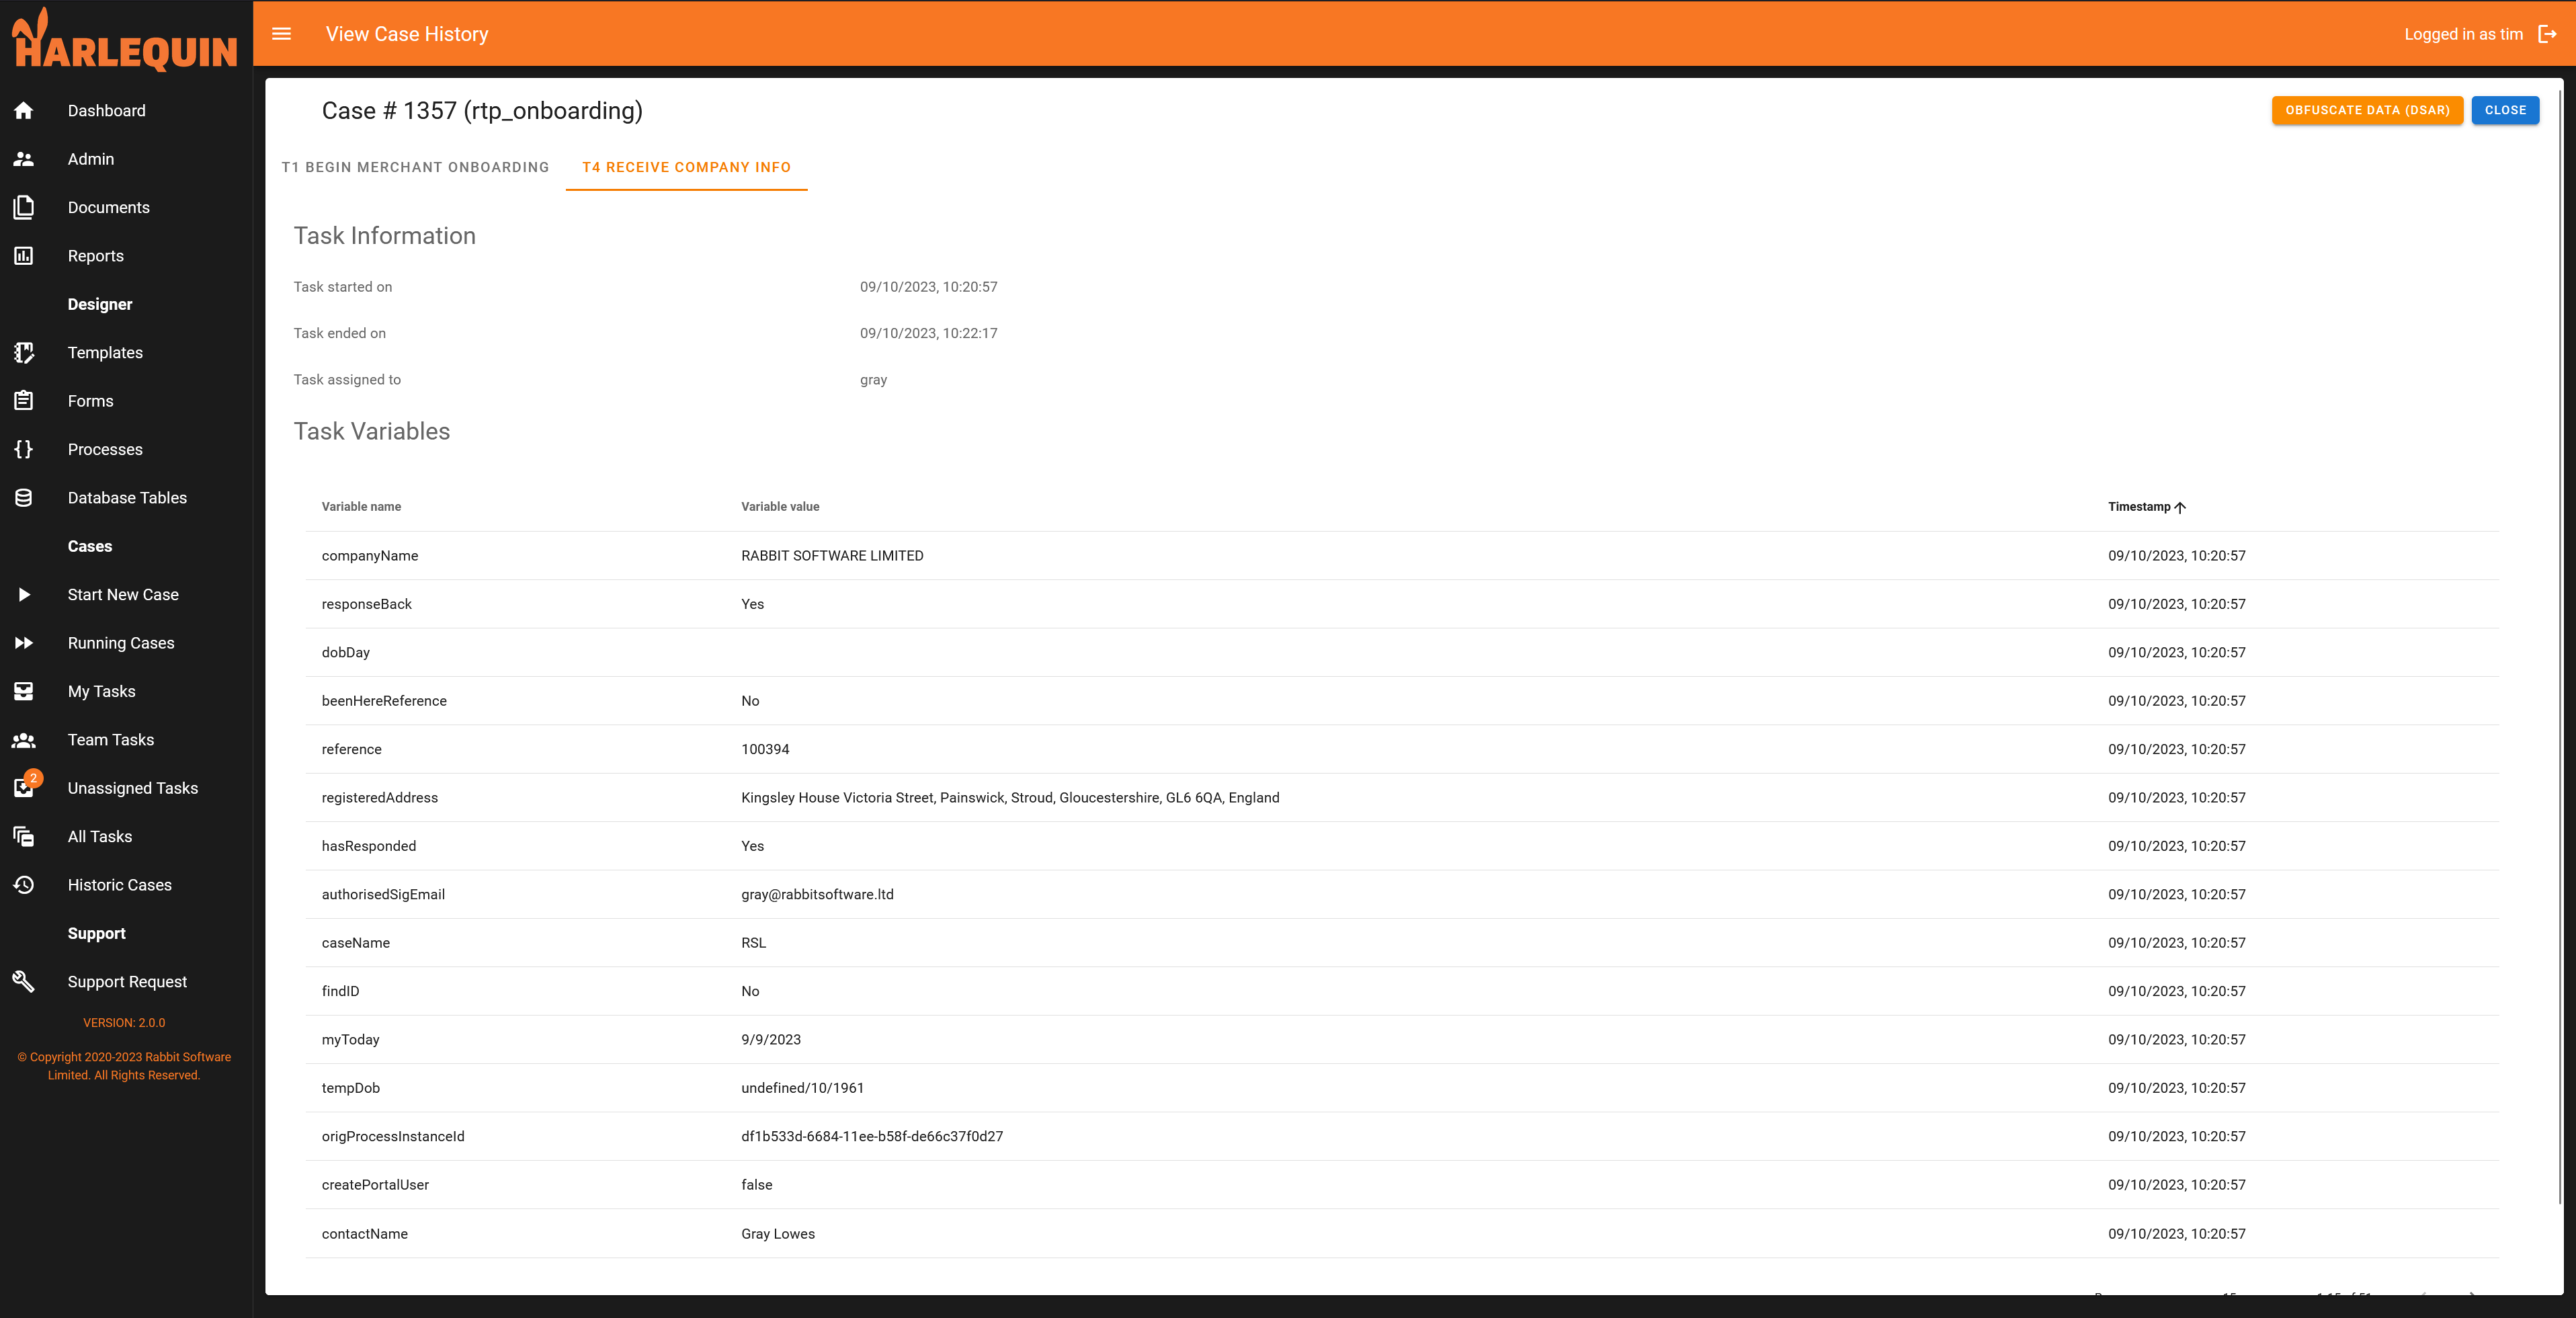Viewport: 2576px width, 1318px height.
Task: Select the hasResponded variable name
Action: coord(369,846)
